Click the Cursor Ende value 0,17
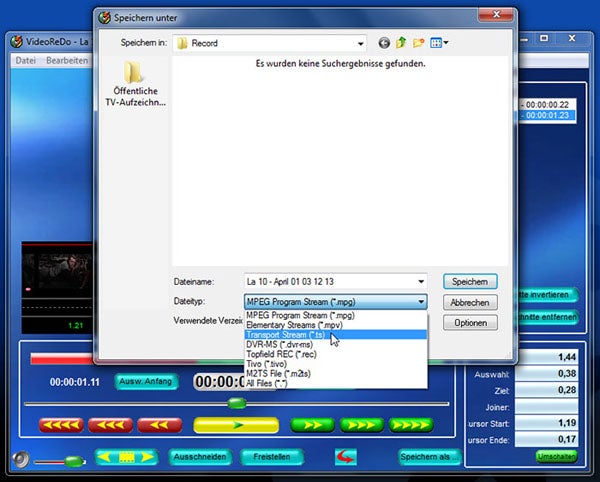This screenshot has height=482, width=600. 546,439
